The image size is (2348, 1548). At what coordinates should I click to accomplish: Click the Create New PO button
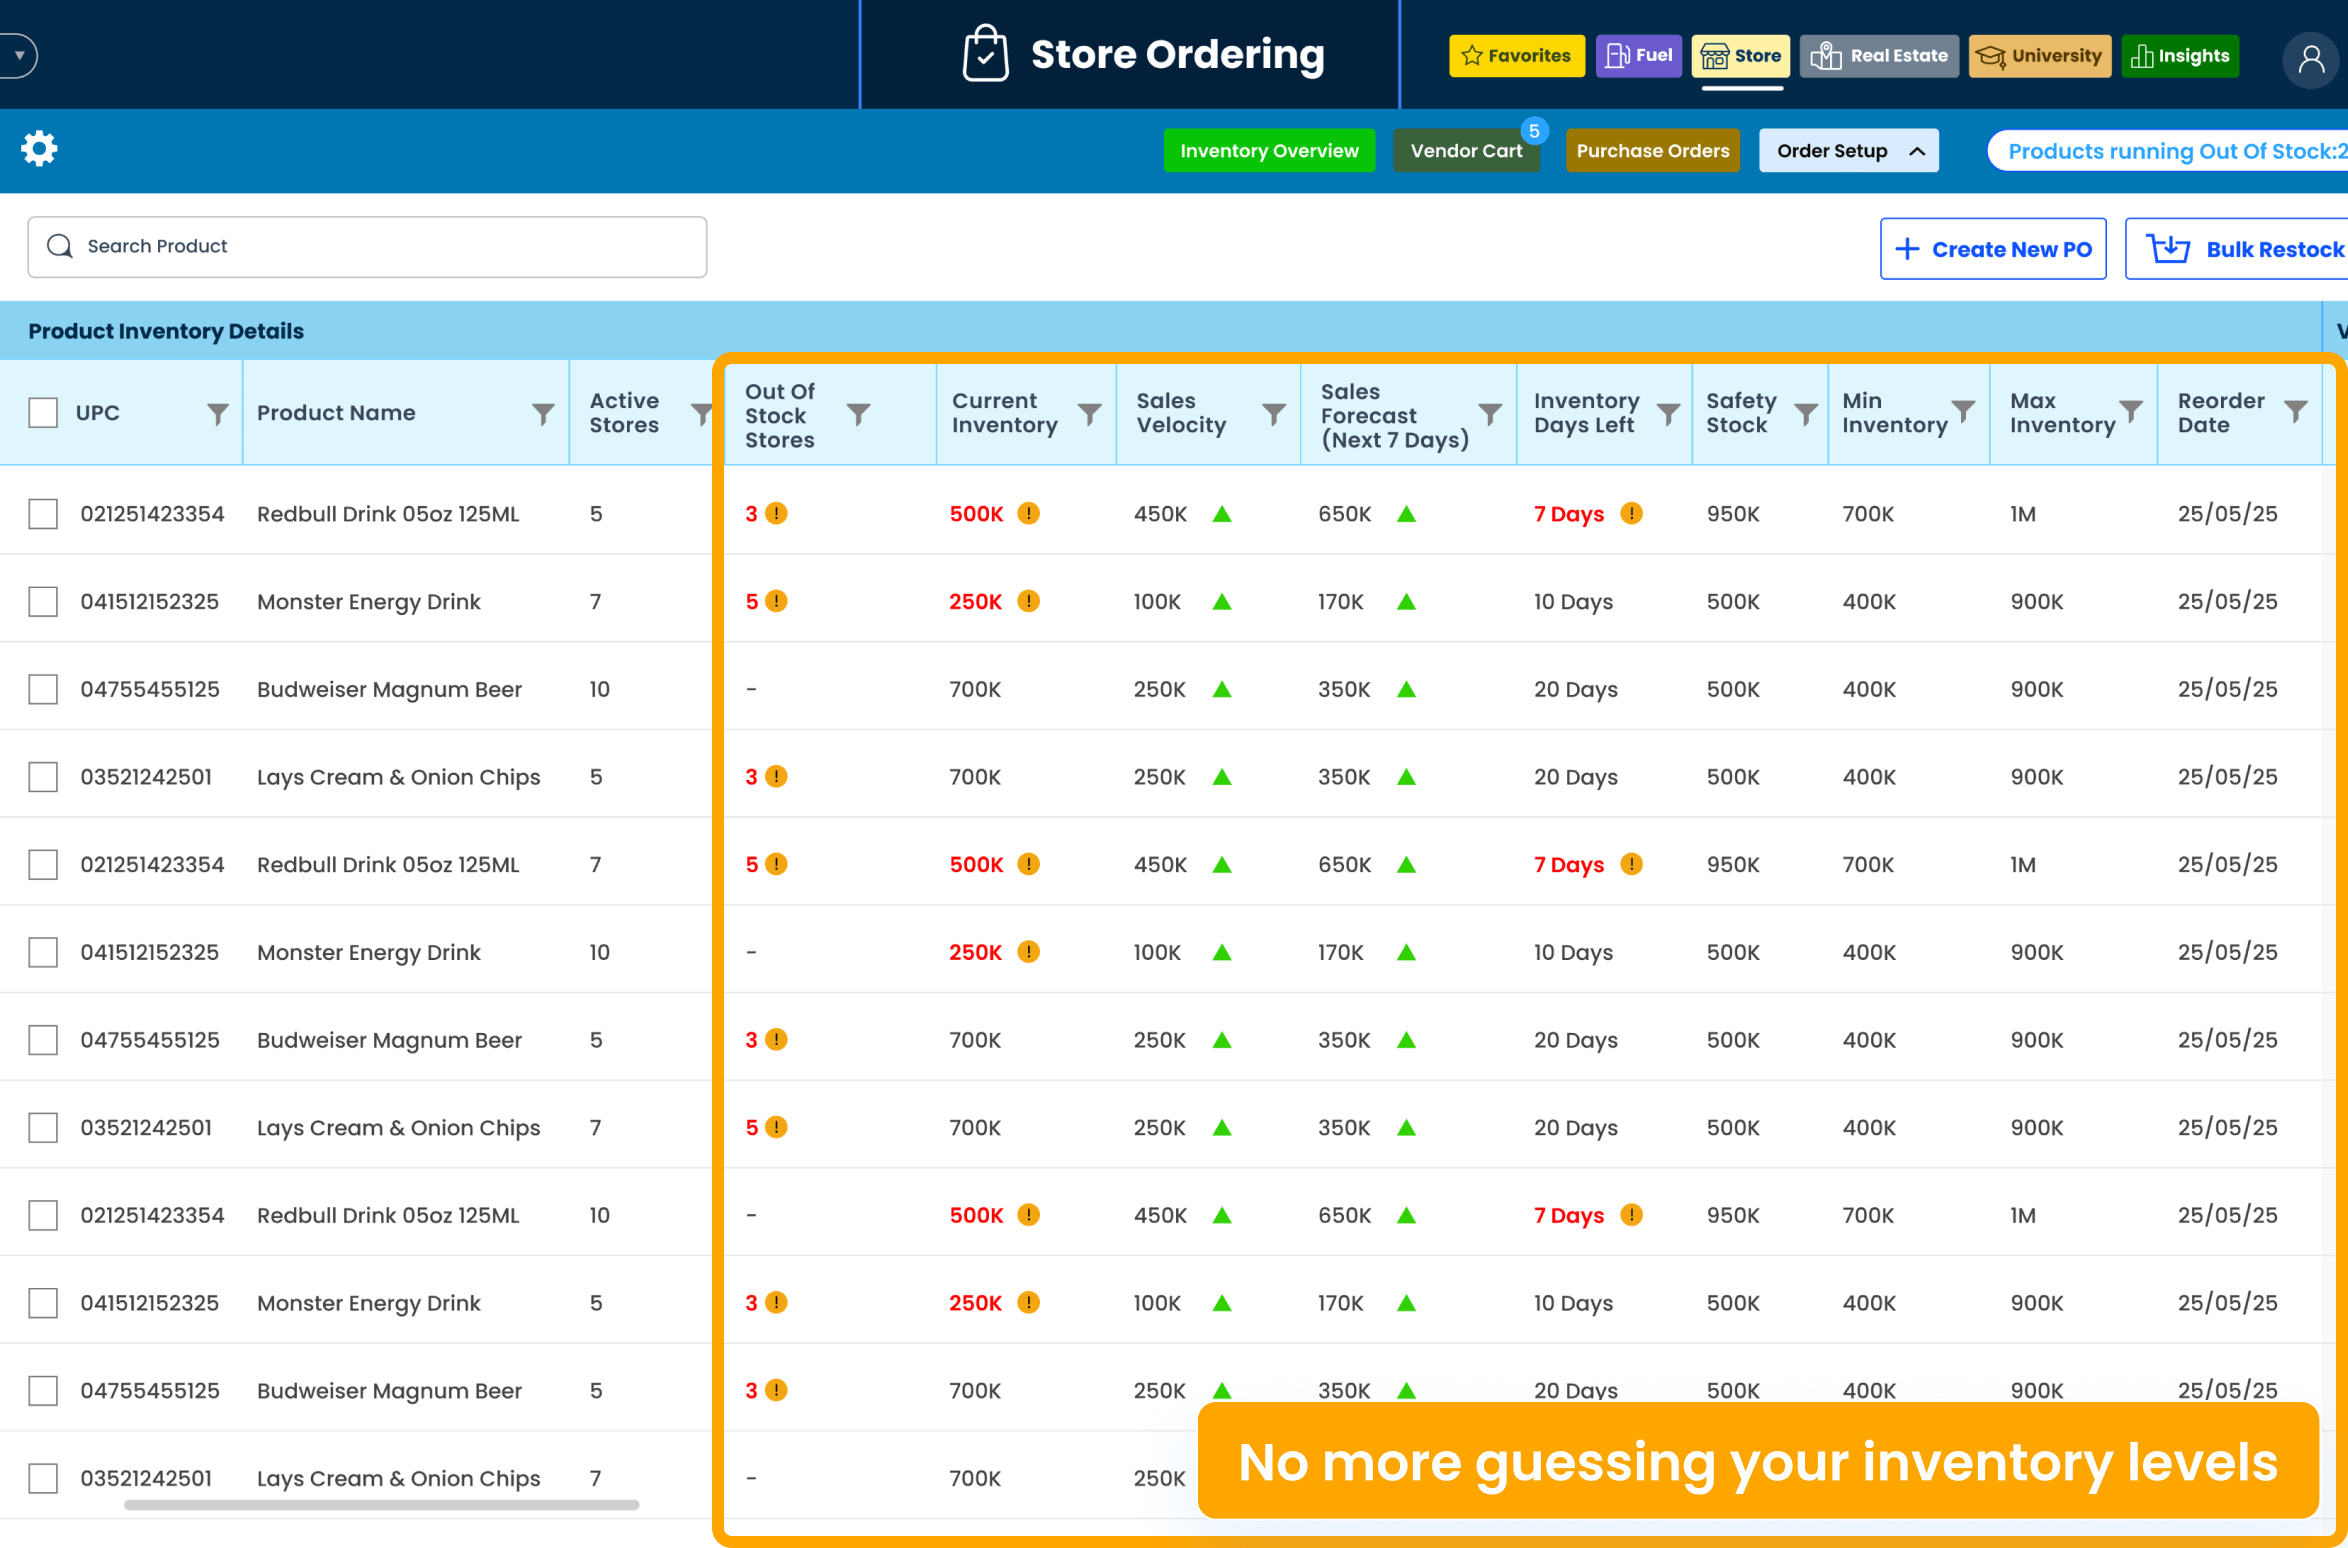tap(1991, 248)
